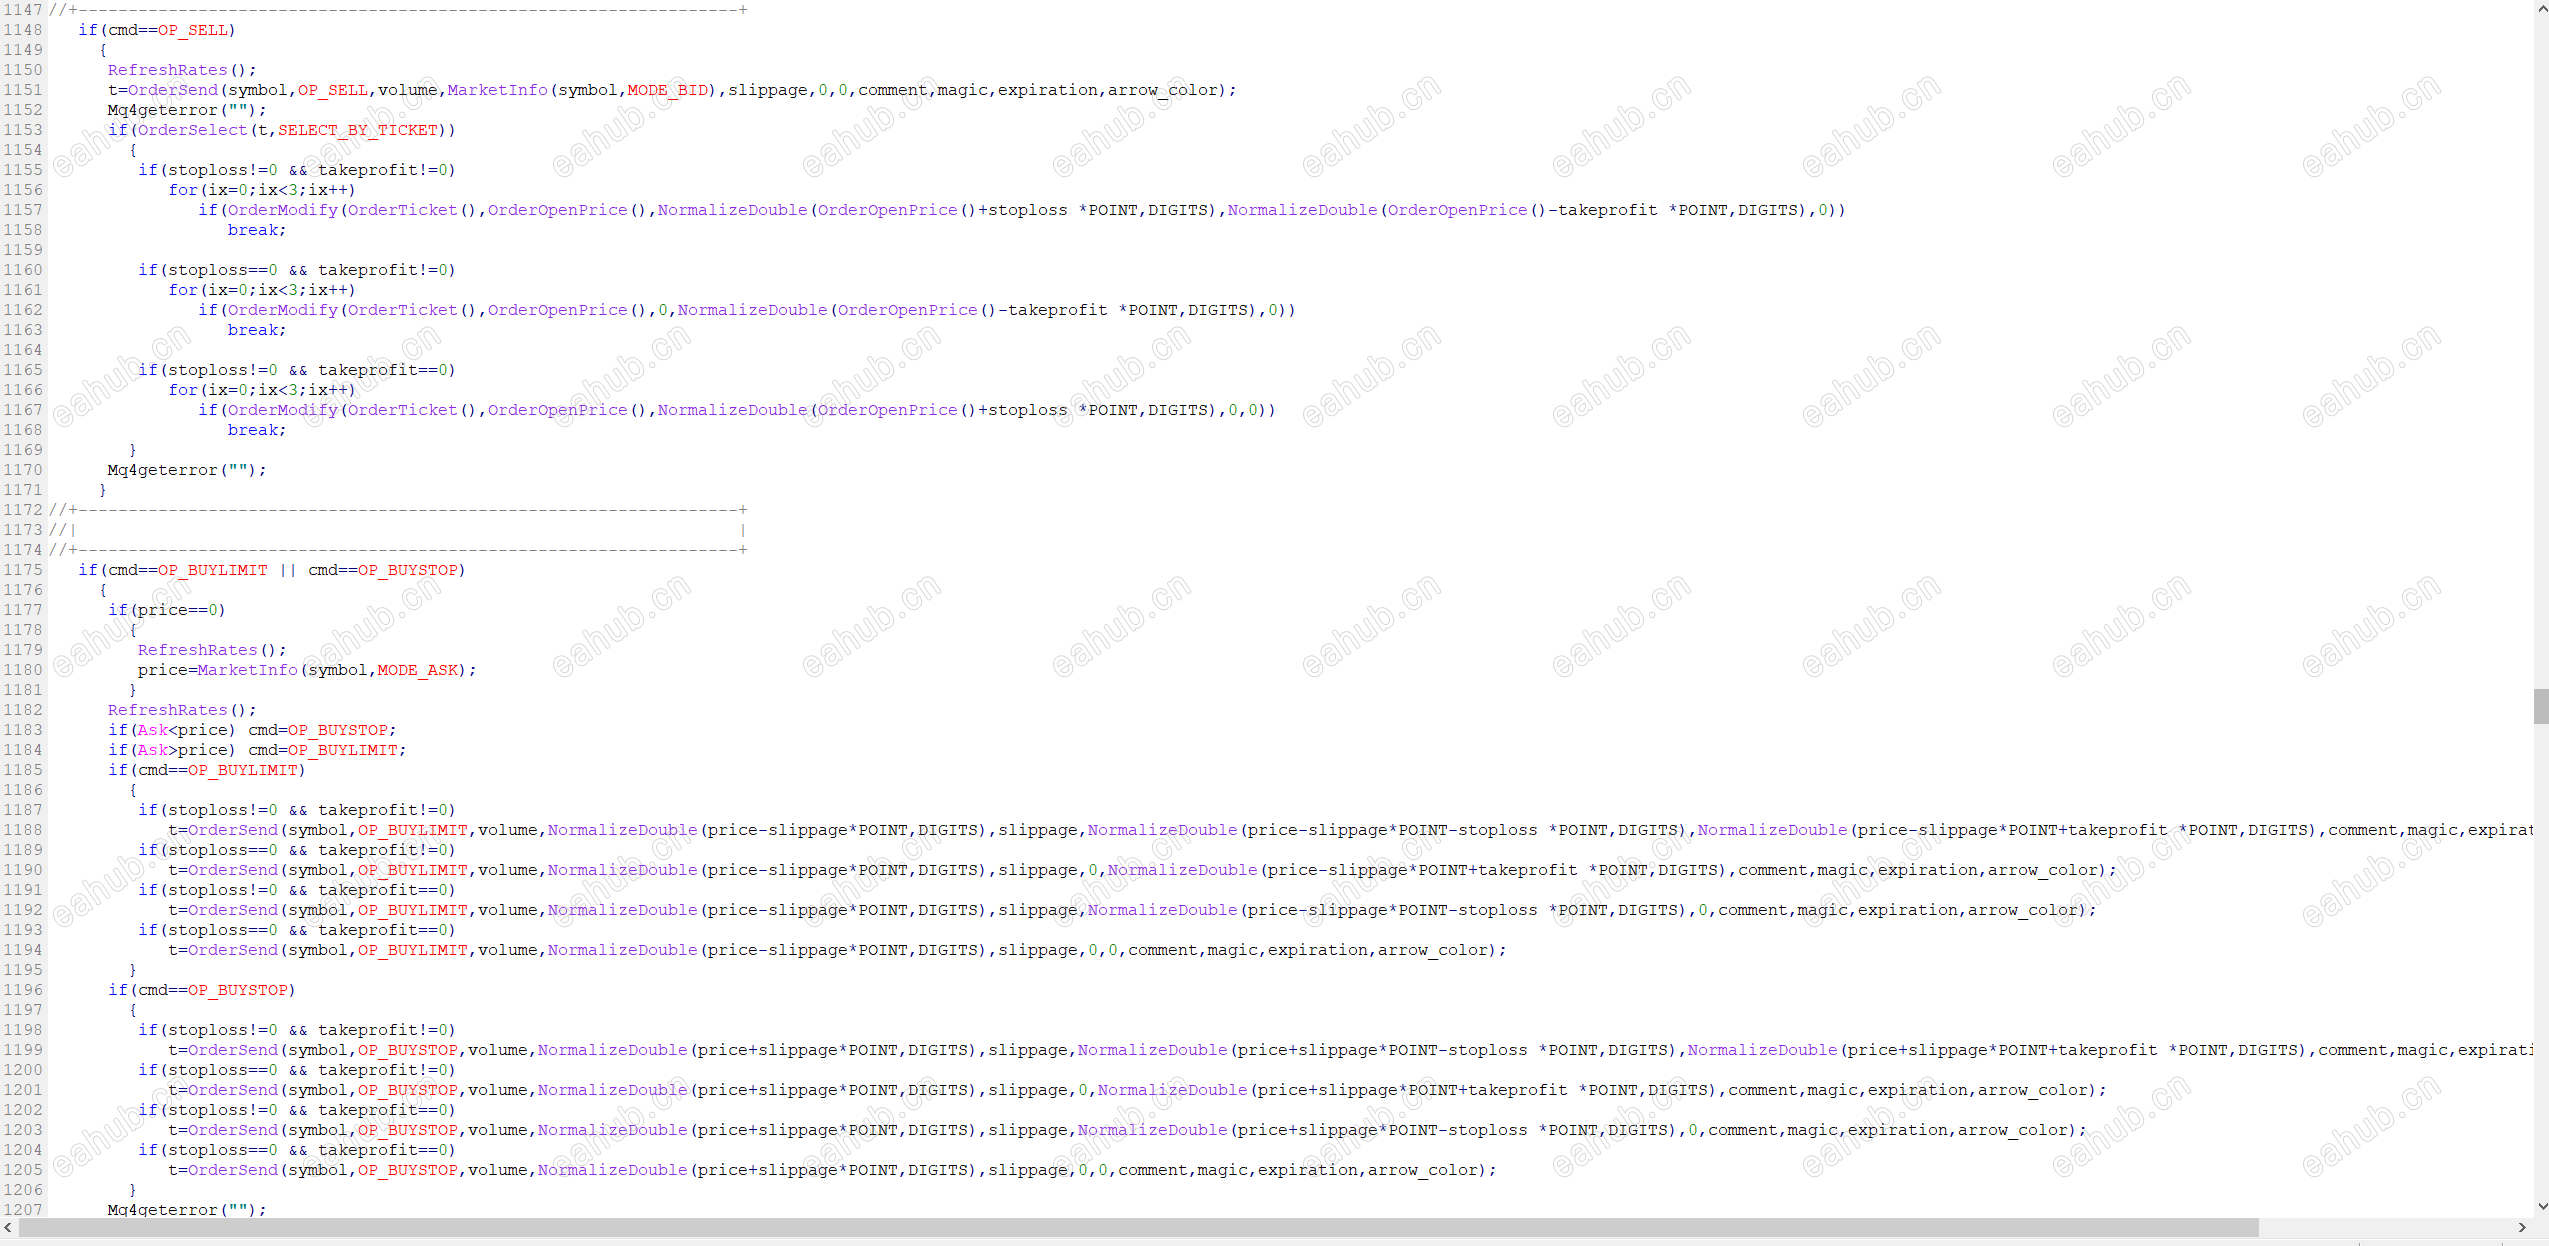This screenshot has width=2549, height=1246.
Task: Click line number 1155
Action: coord(23,170)
